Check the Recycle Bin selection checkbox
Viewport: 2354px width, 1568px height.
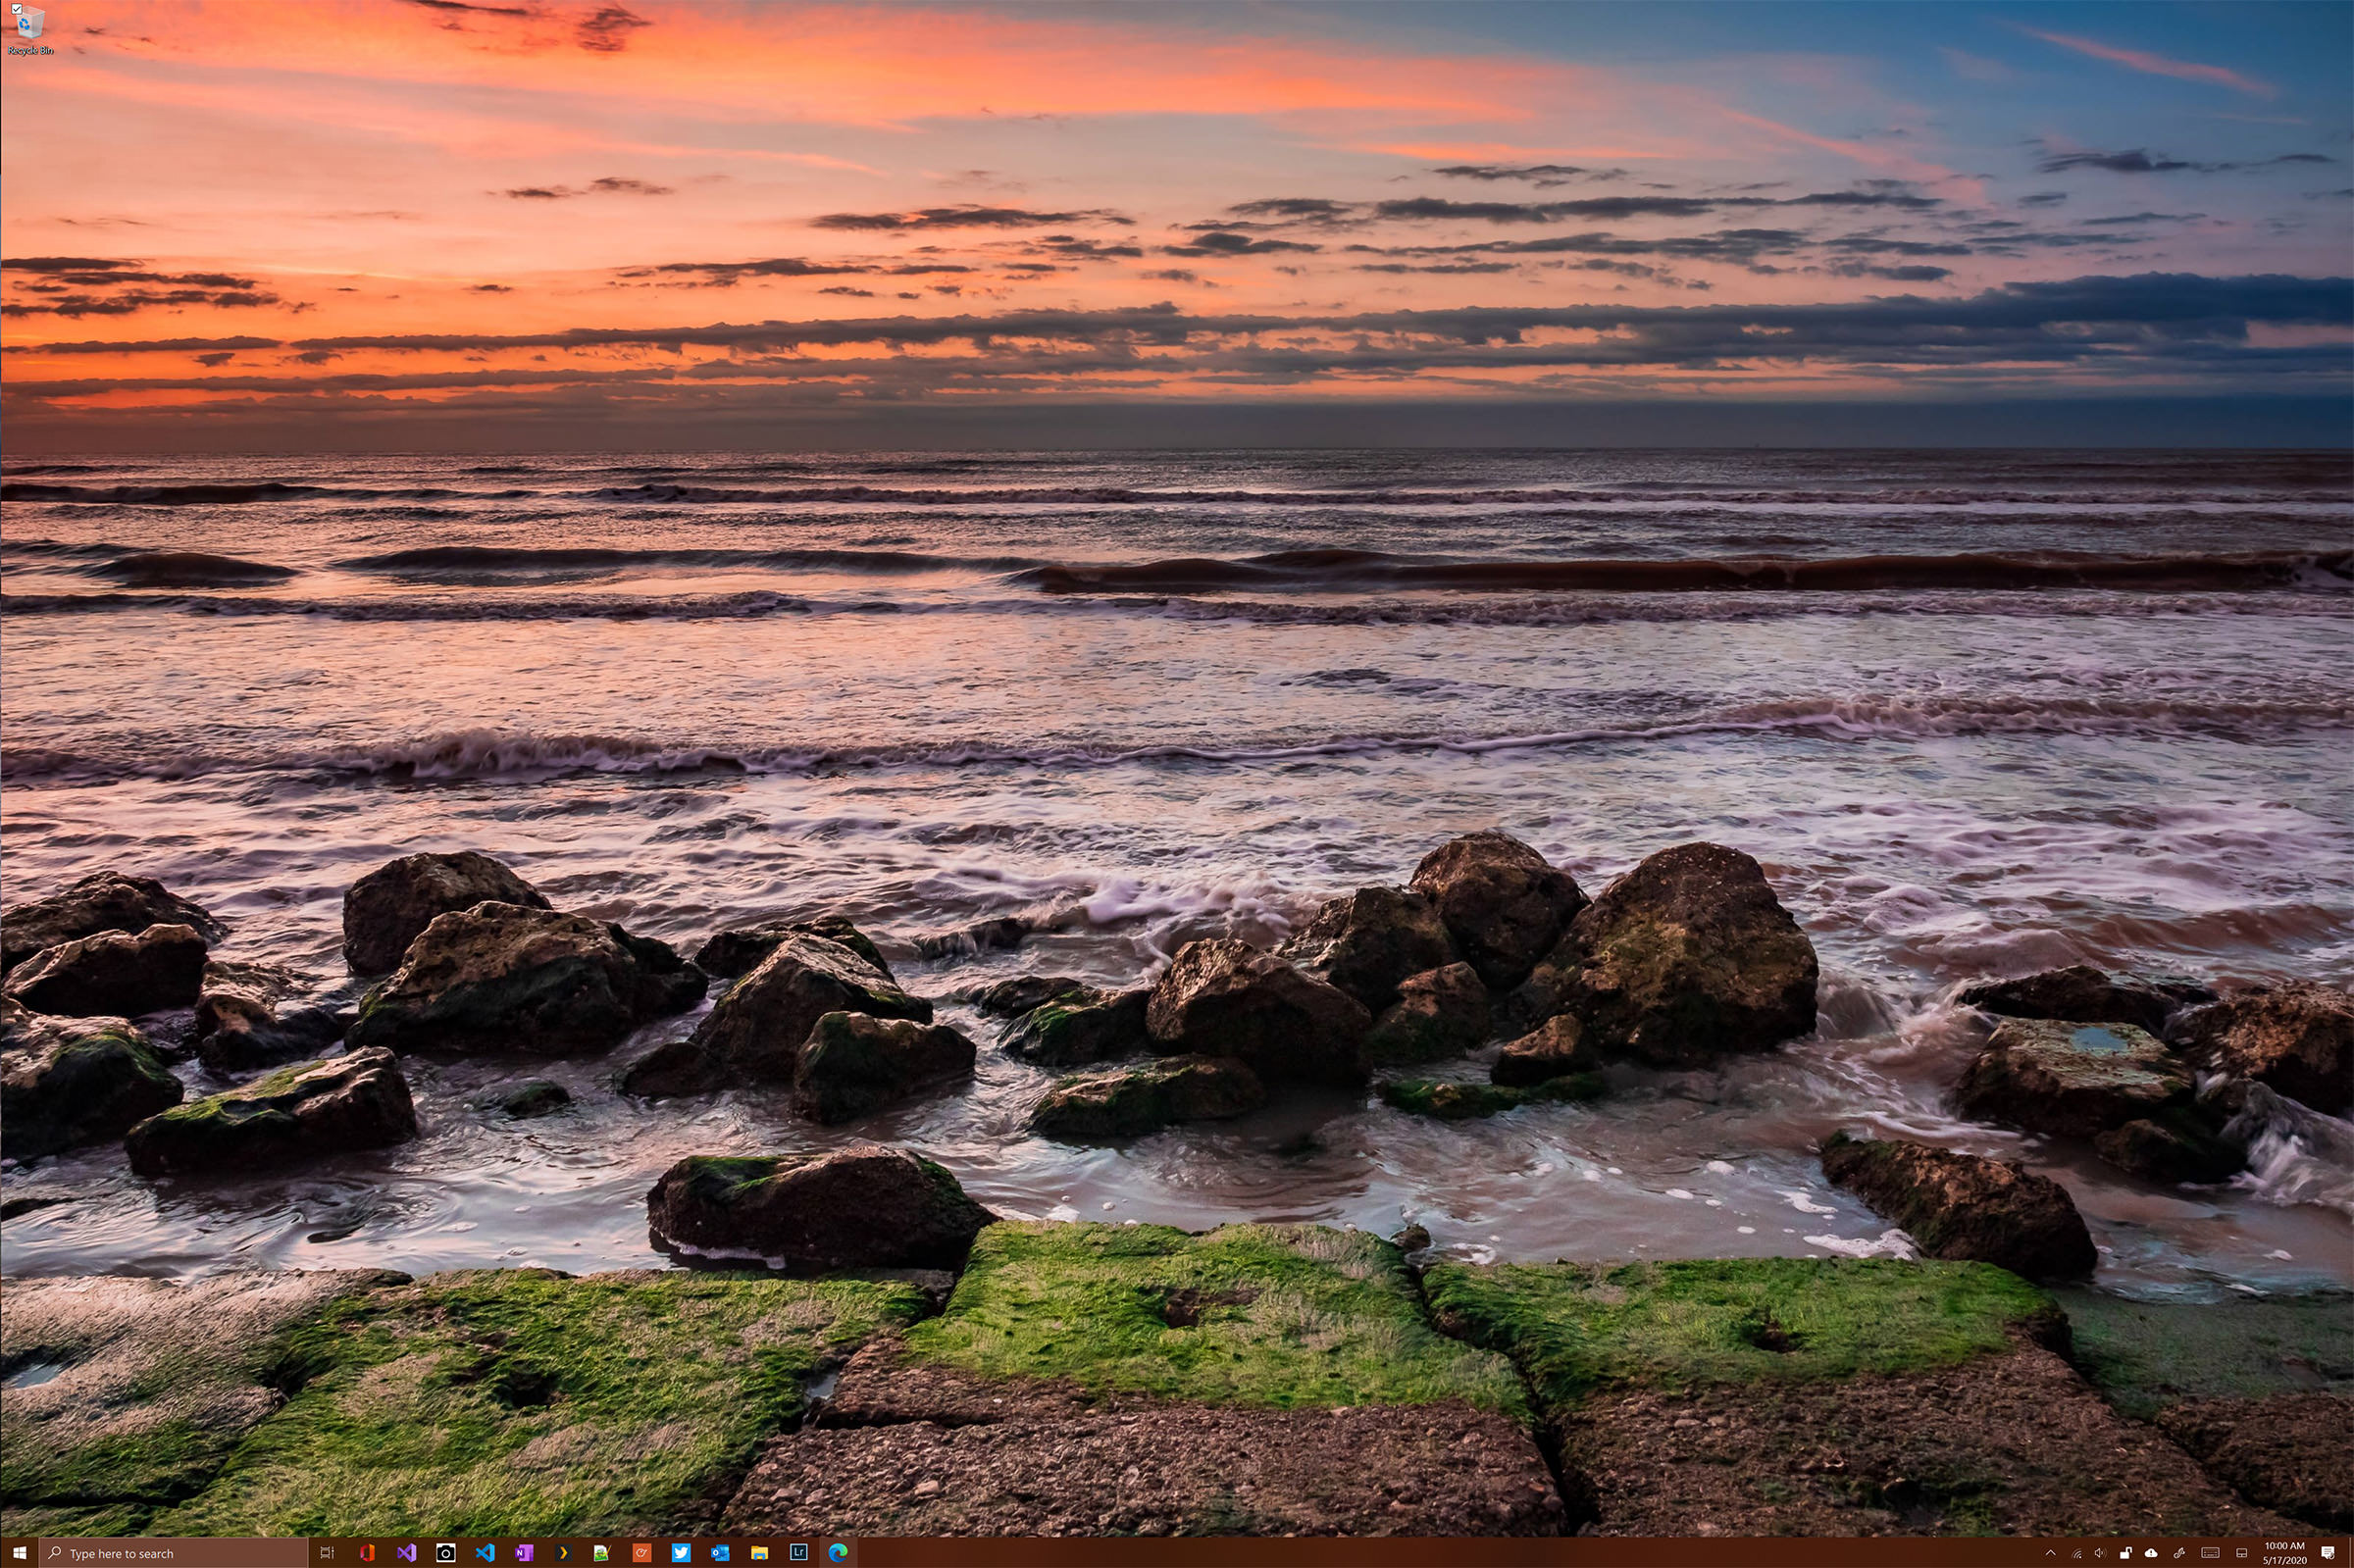(x=17, y=9)
